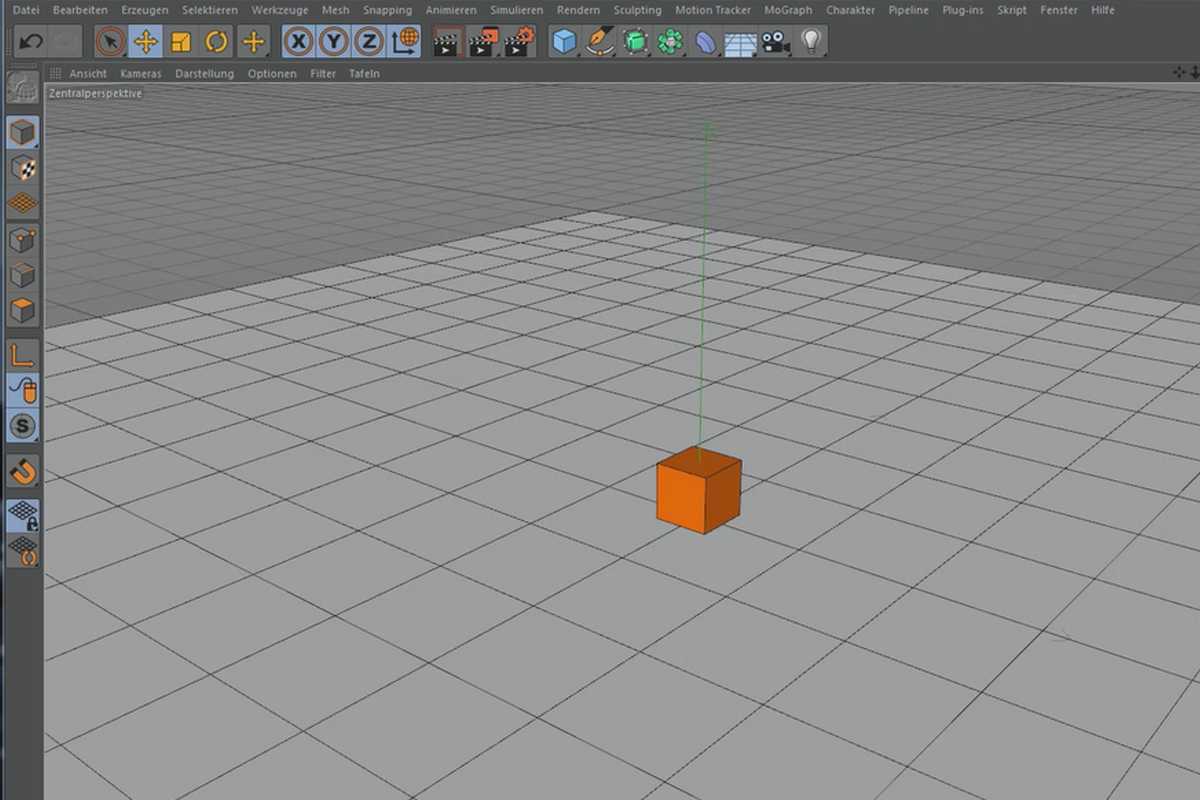Image resolution: width=1200 pixels, height=800 pixels.
Task: Enable Snap magnet icon
Action: (23, 471)
